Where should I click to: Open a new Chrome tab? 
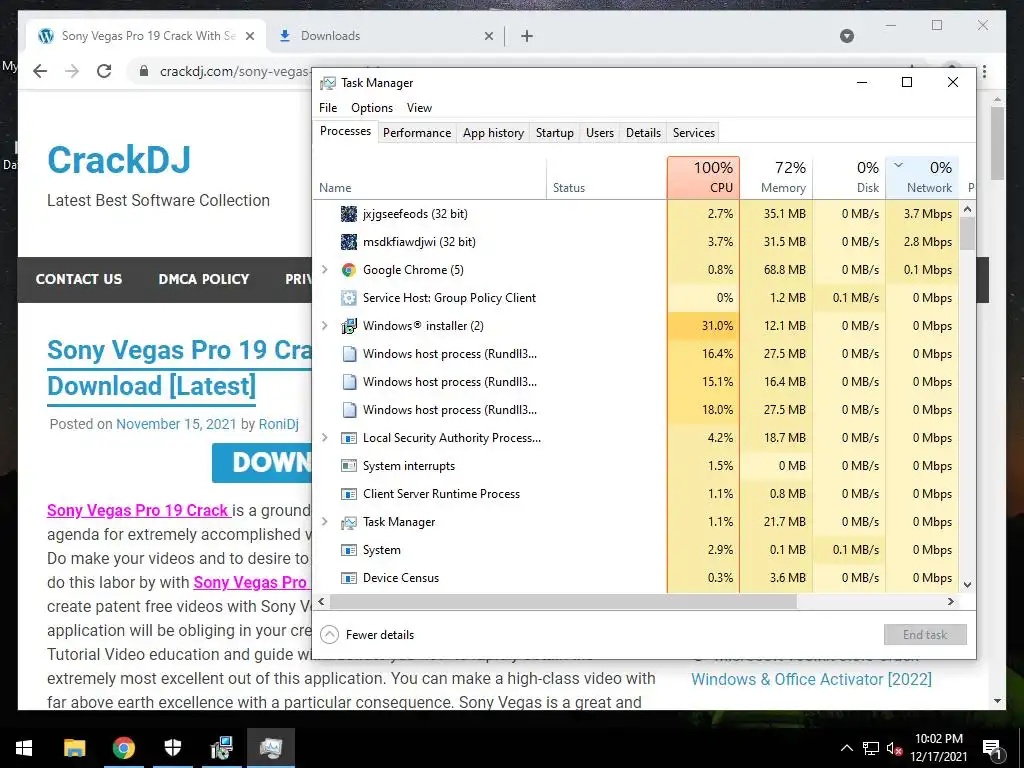coord(527,36)
